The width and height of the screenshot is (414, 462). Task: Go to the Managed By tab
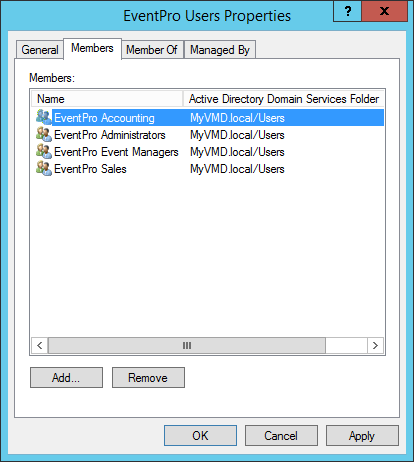220,50
